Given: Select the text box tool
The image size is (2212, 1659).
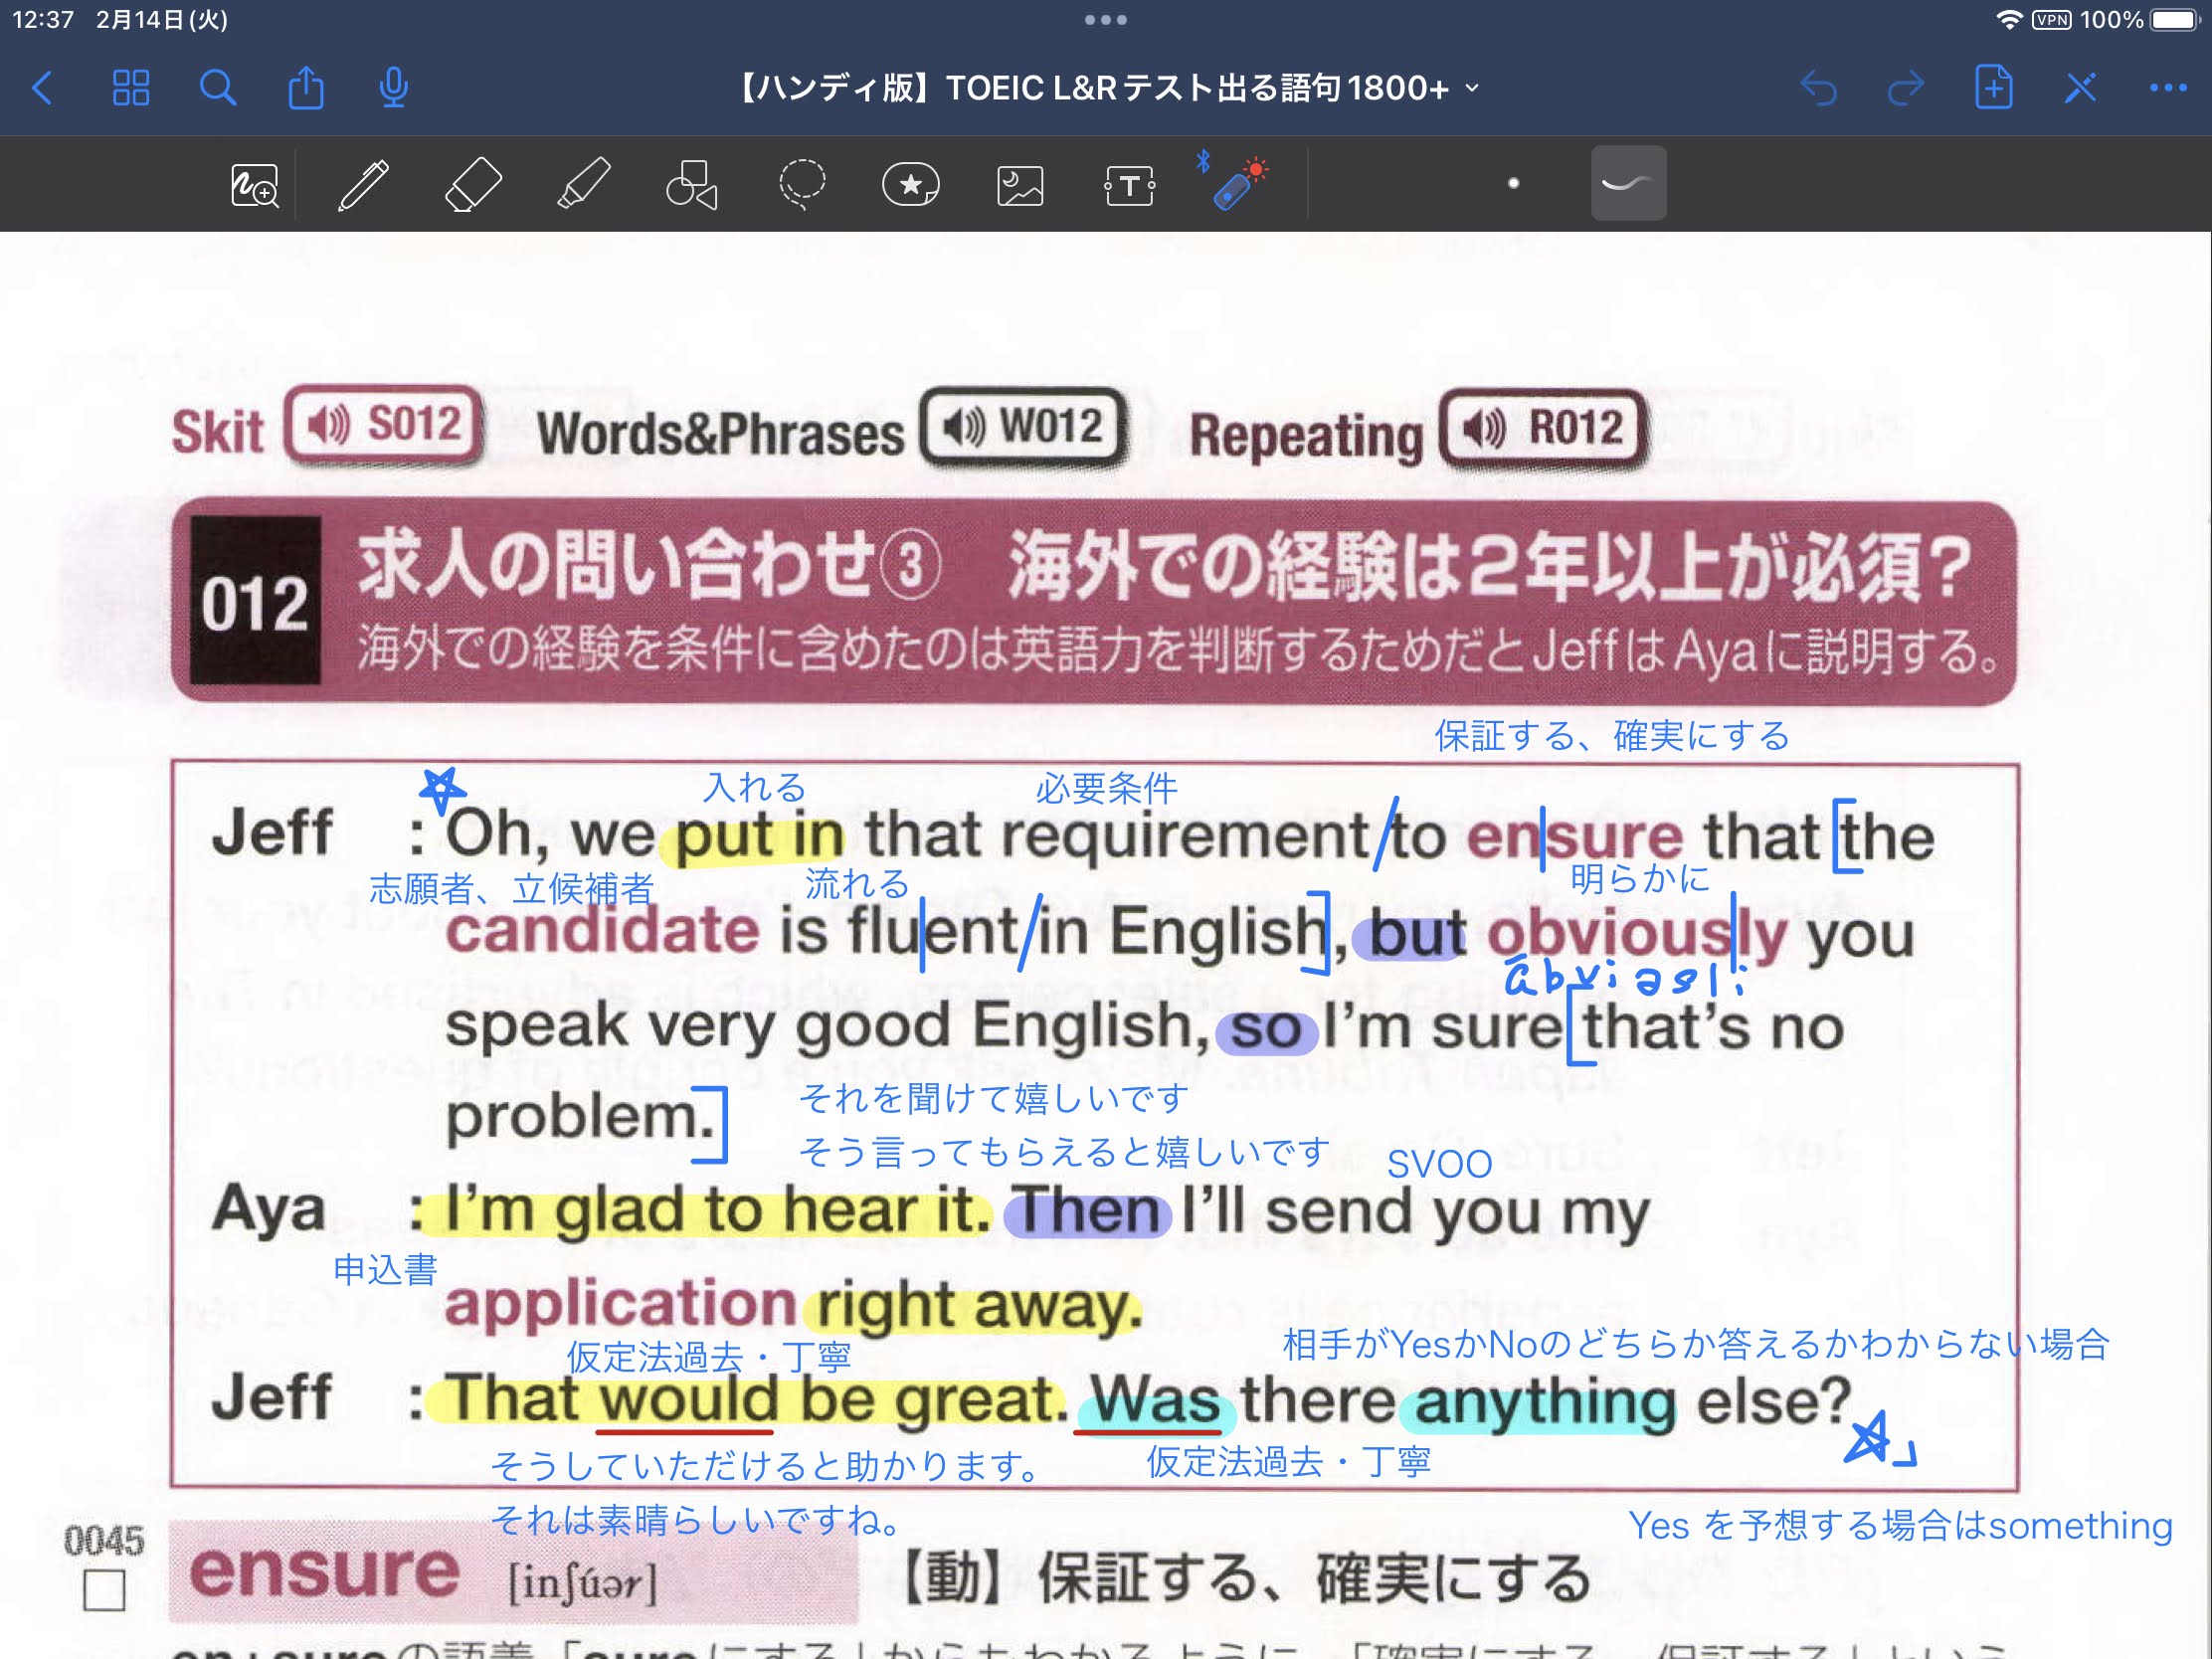Looking at the screenshot, I should pyautogui.click(x=1128, y=183).
